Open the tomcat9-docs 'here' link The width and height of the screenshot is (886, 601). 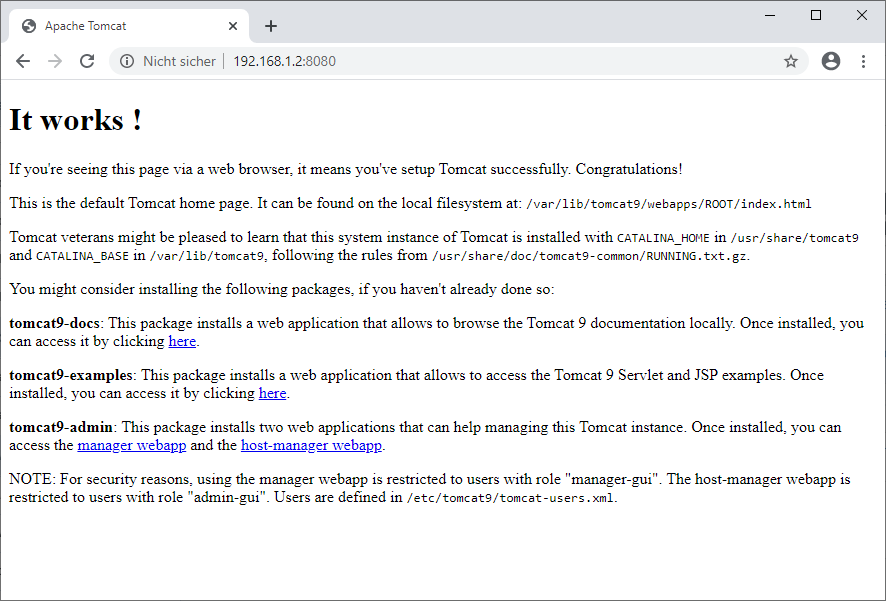click(182, 341)
